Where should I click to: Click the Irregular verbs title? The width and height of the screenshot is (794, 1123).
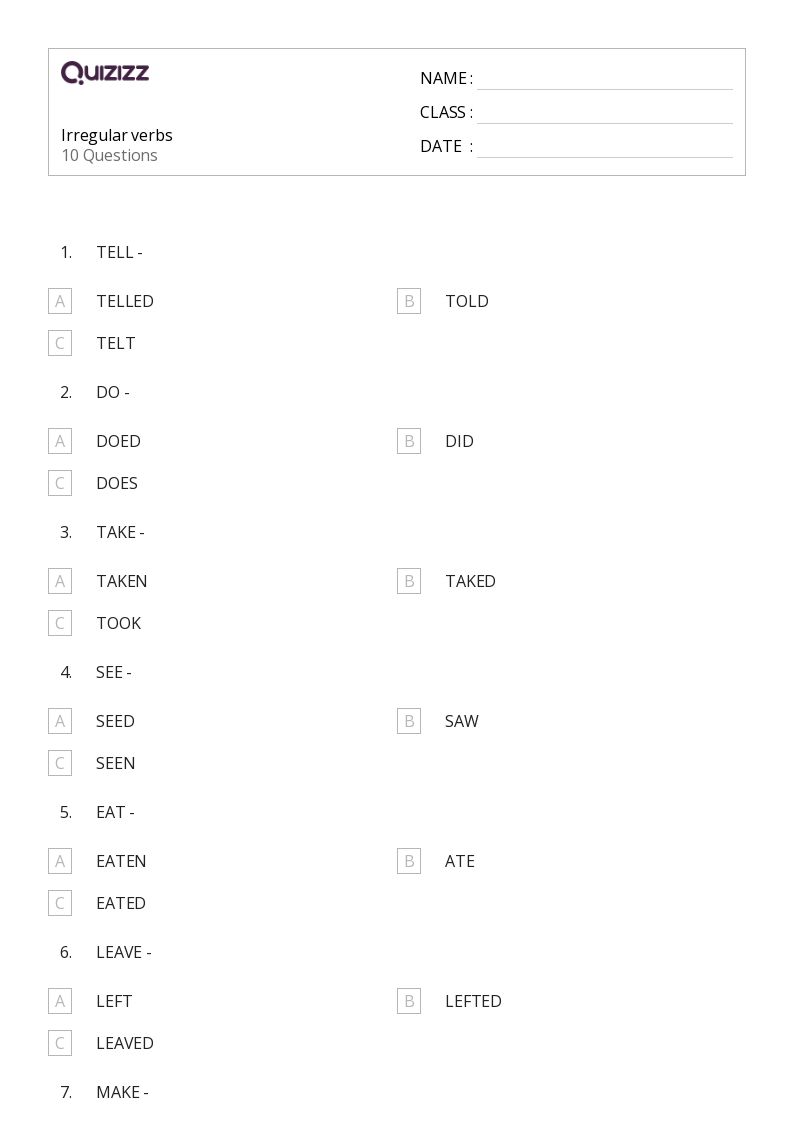117,135
